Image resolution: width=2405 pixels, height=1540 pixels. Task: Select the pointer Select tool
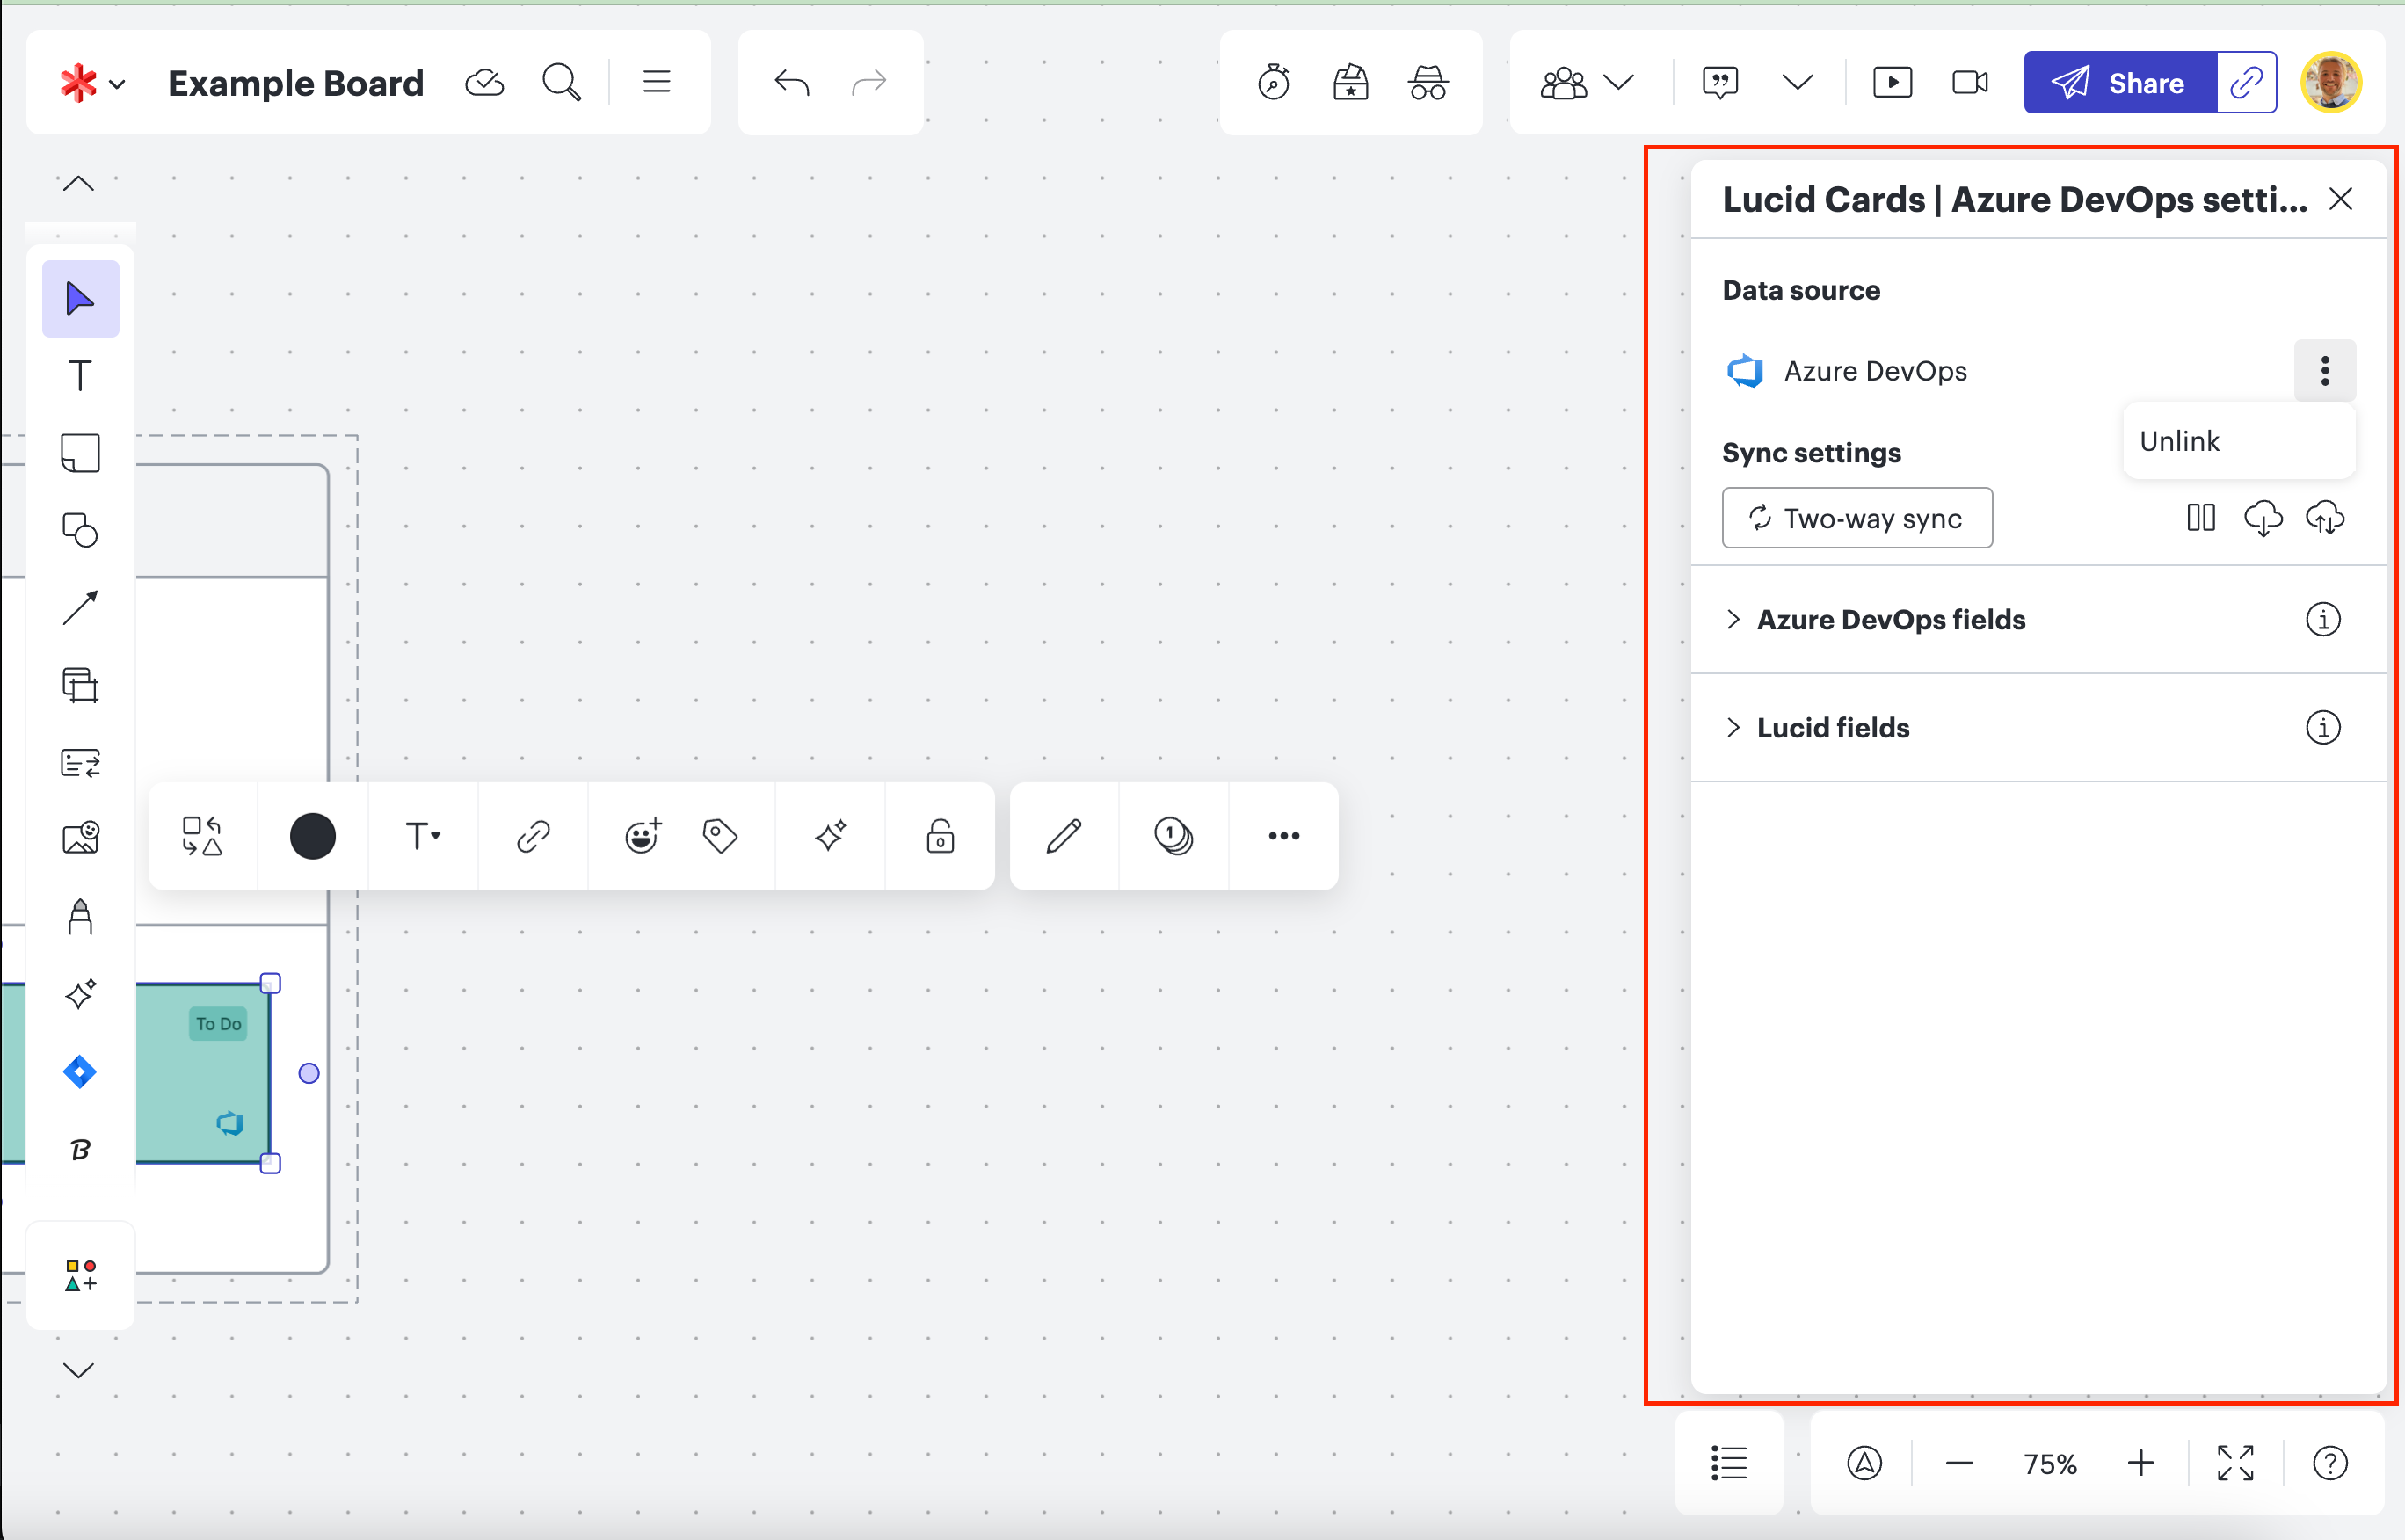[80, 298]
